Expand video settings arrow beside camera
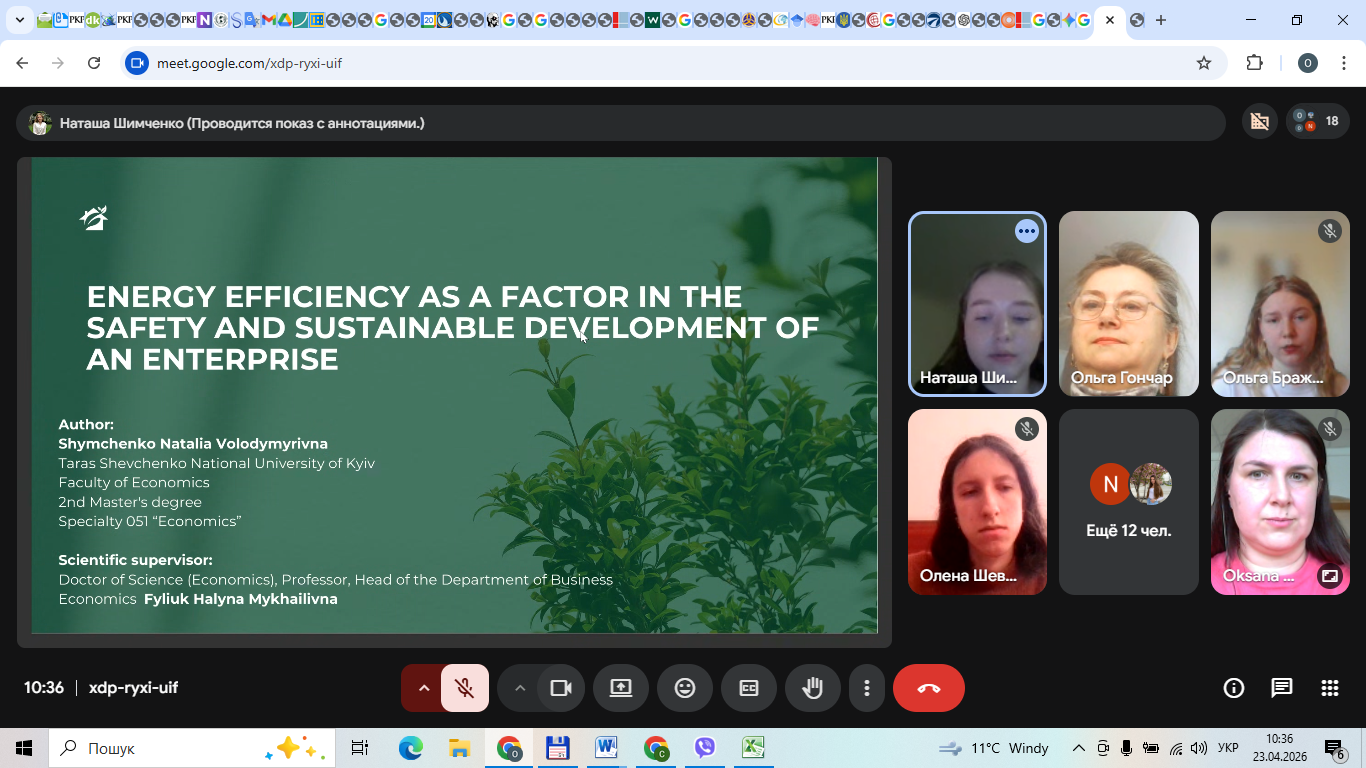This screenshot has height=768, width=1366. click(519, 688)
